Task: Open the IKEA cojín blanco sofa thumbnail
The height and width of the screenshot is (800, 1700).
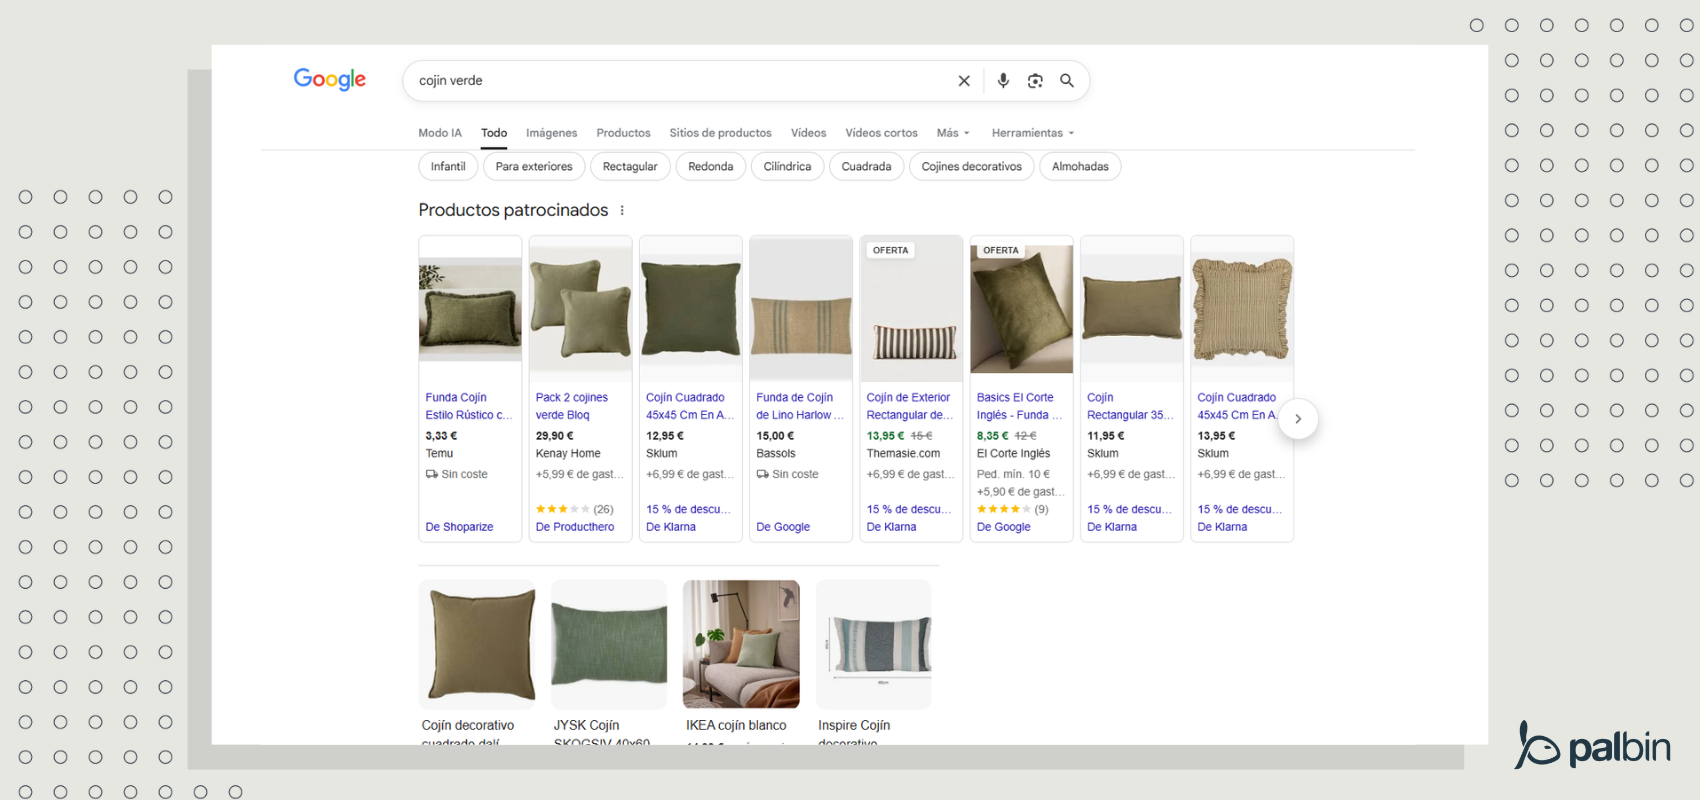Action: 741,644
